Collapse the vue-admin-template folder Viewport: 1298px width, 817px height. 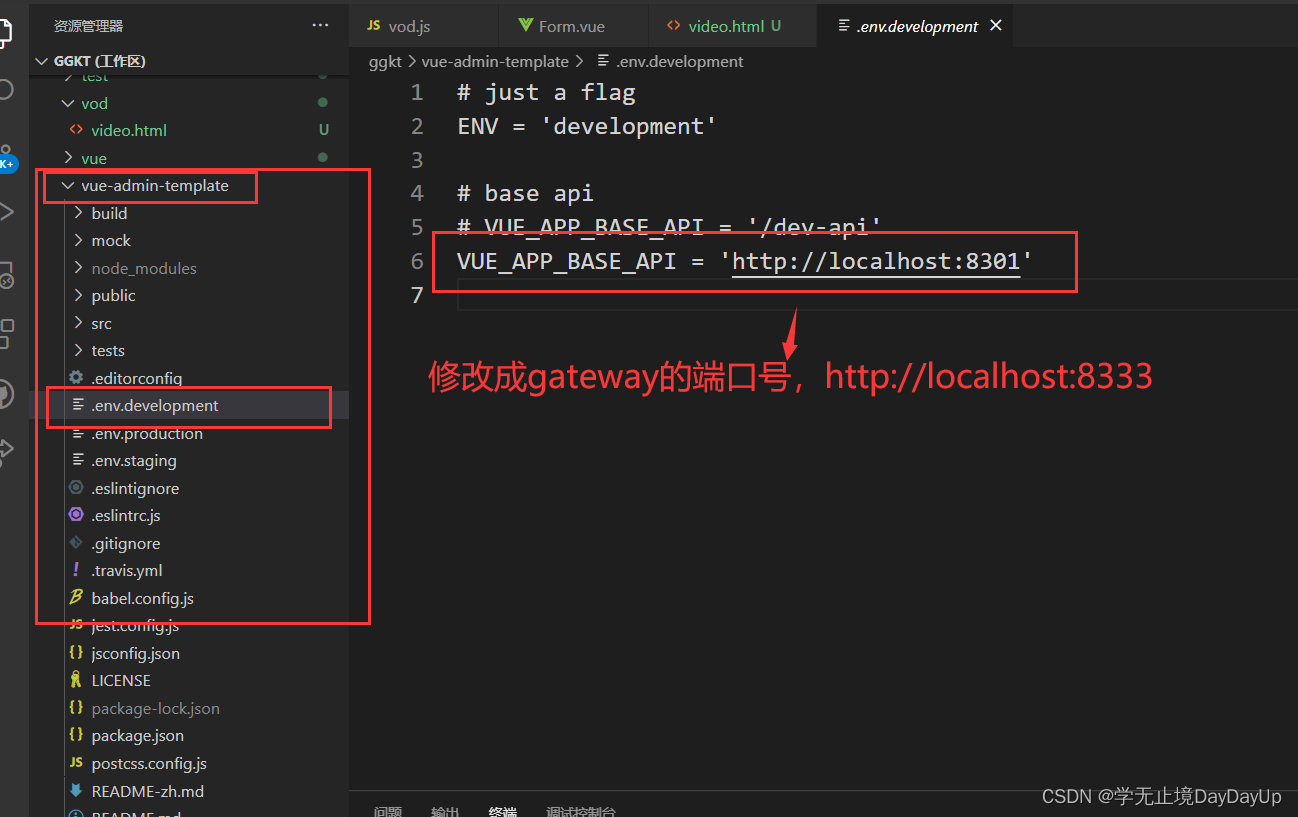(x=68, y=185)
